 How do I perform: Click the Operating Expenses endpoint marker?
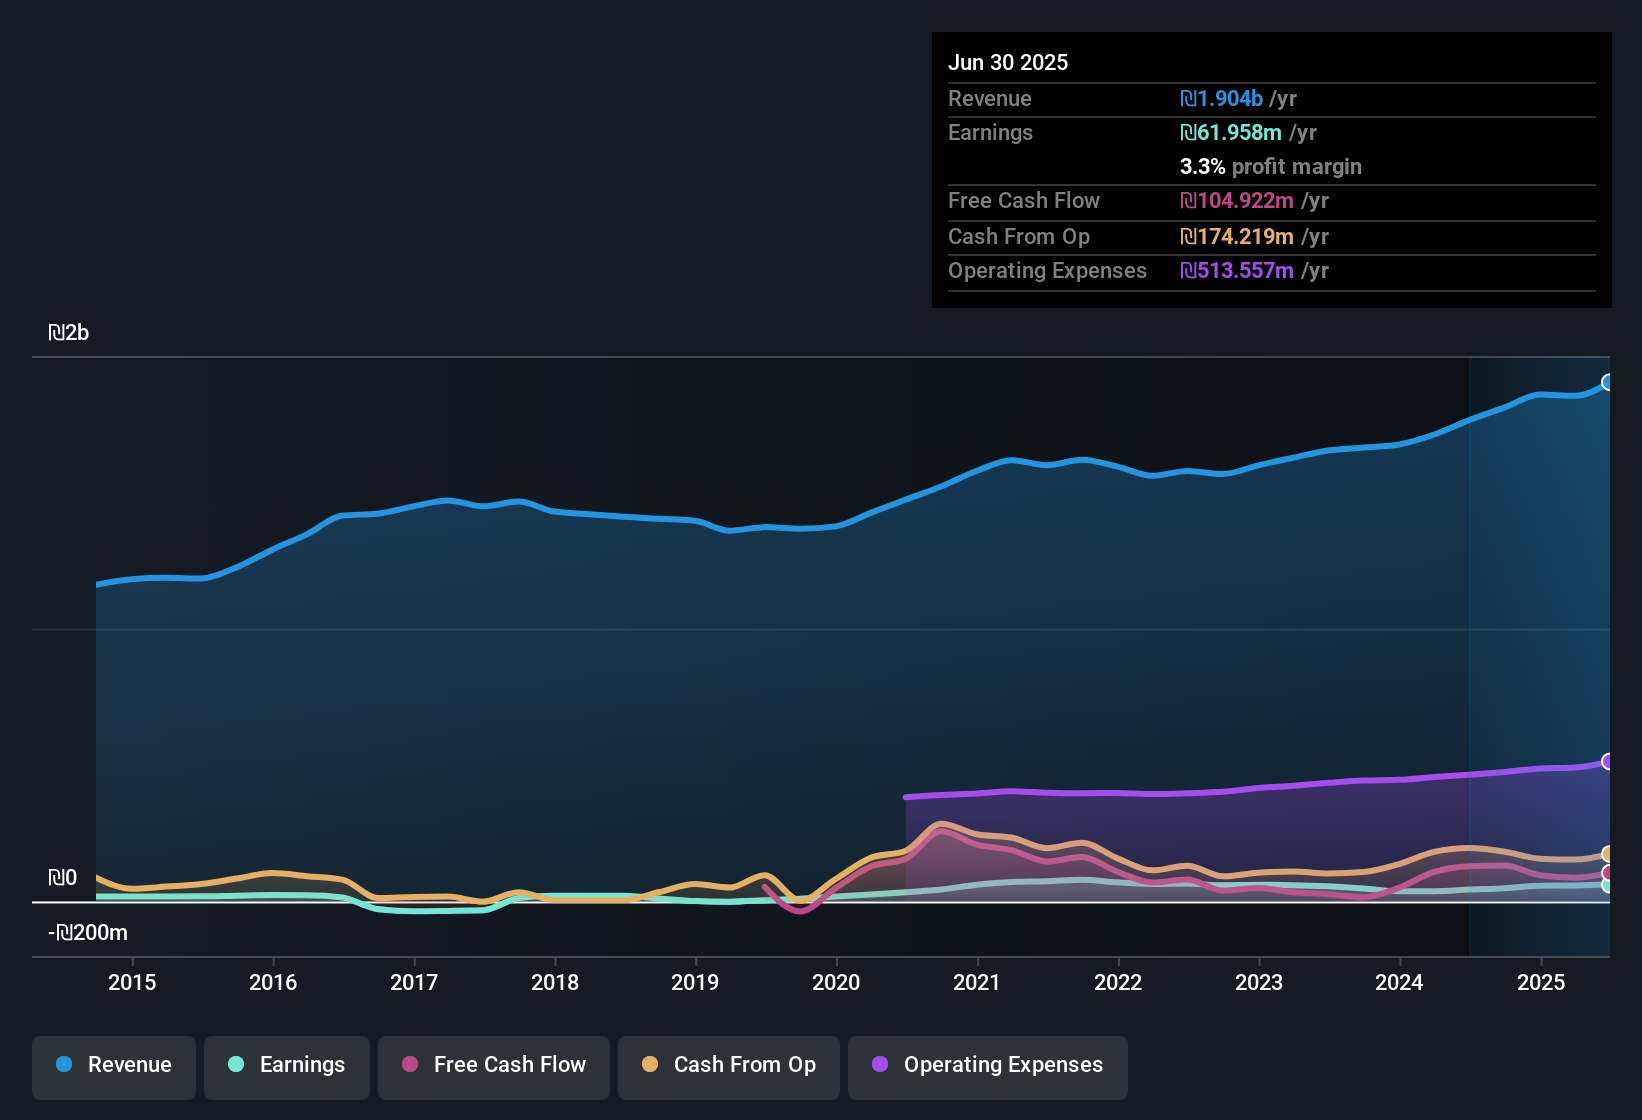point(1608,763)
